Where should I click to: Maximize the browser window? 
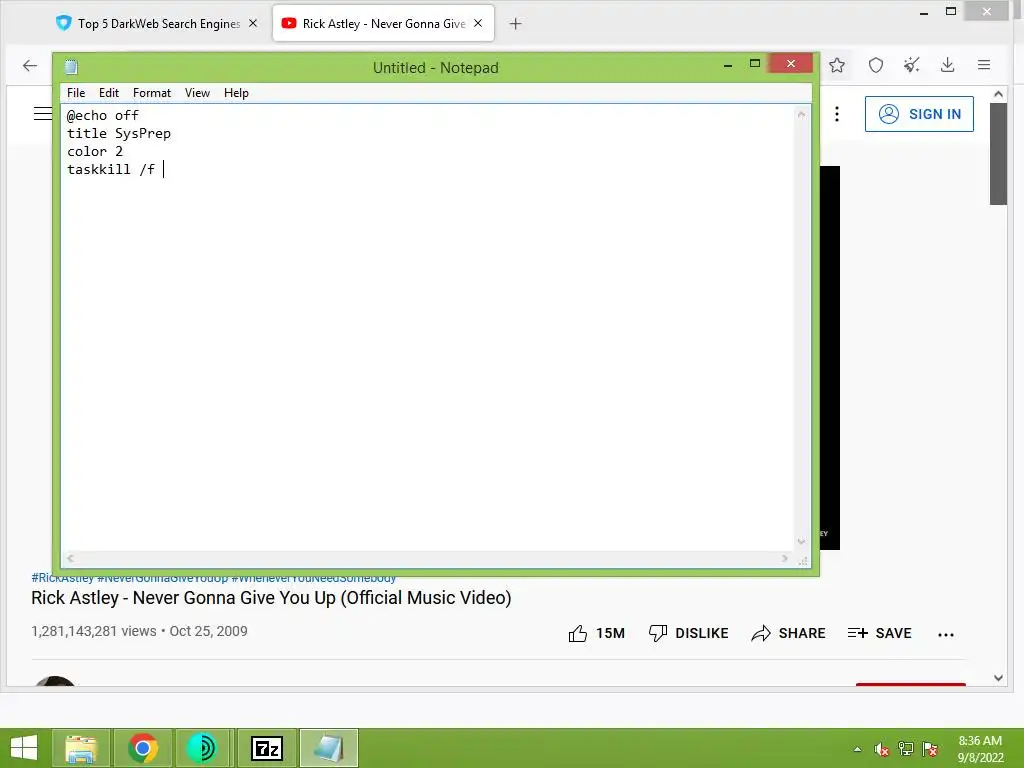(952, 11)
